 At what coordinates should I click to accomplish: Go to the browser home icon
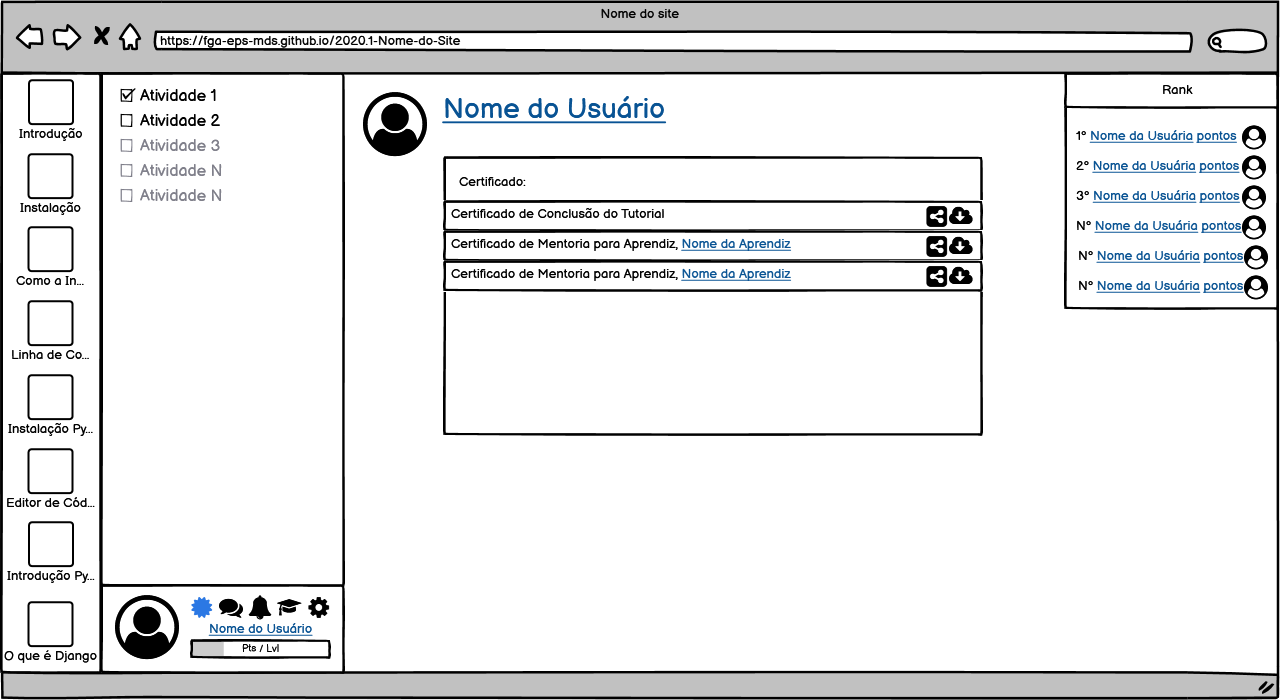130,37
